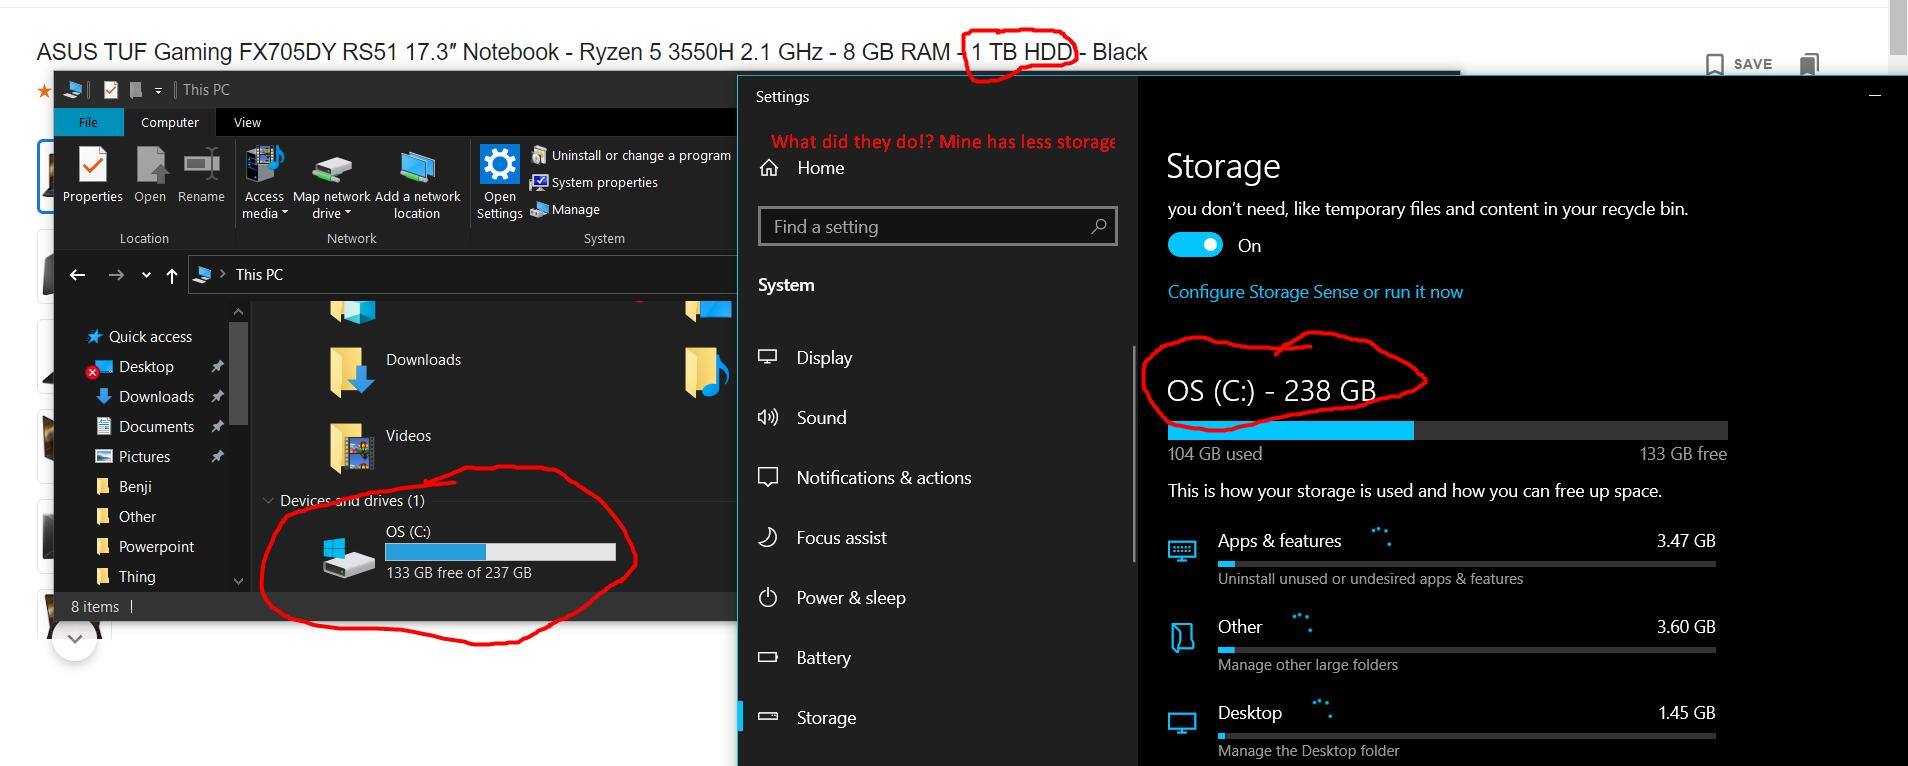Collapse the Devices and drives group
Image resolution: width=1908 pixels, height=766 pixels.
click(268, 501)
